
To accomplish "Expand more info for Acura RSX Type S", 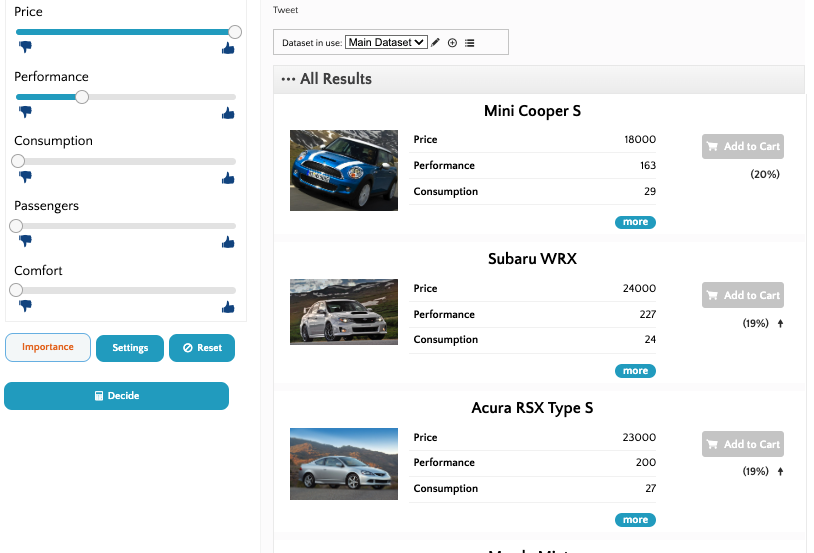I will click(x=635, y=520).
